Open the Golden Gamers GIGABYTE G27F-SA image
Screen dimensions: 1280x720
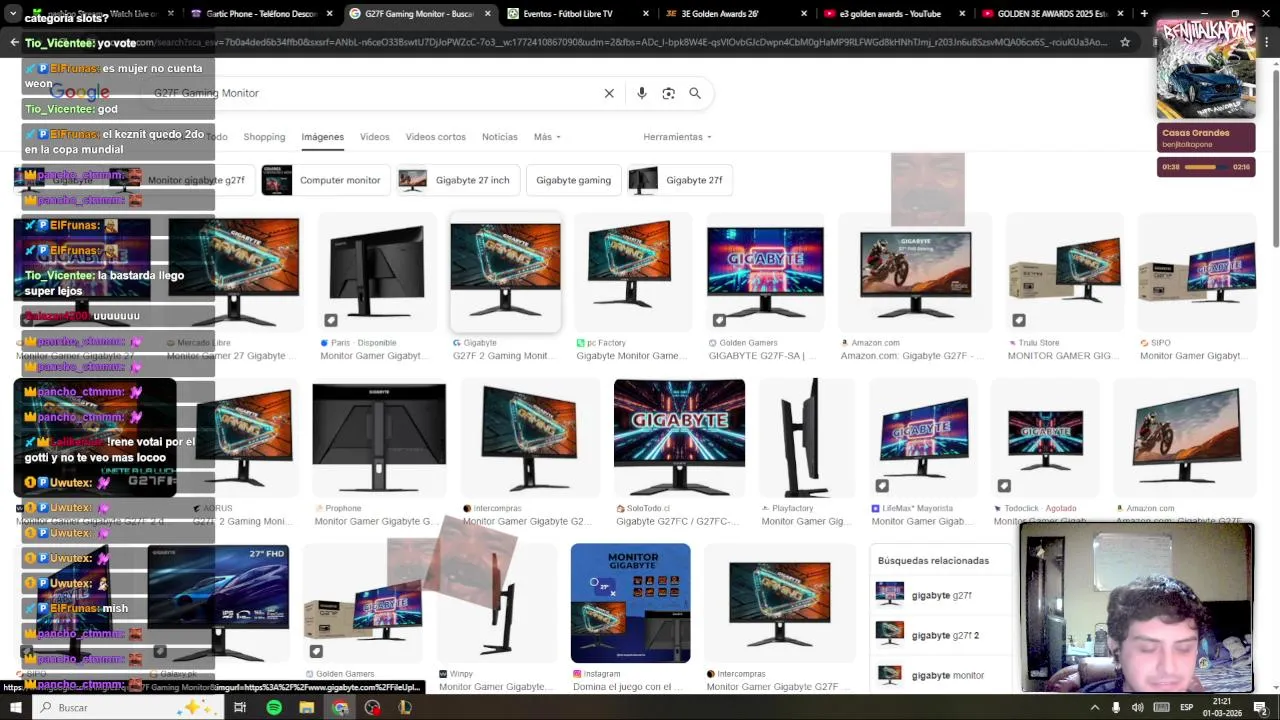tap(765, 272)
